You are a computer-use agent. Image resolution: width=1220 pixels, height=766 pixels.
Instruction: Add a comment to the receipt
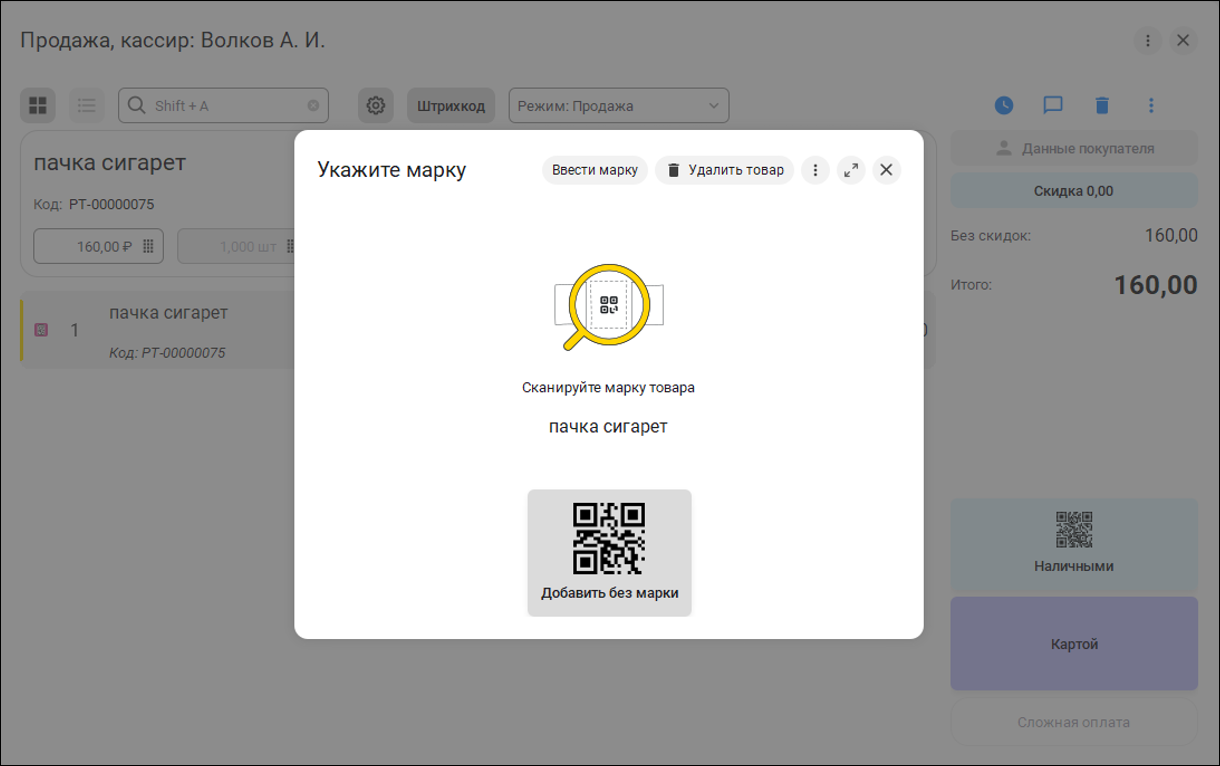(x=1052, y=105)
